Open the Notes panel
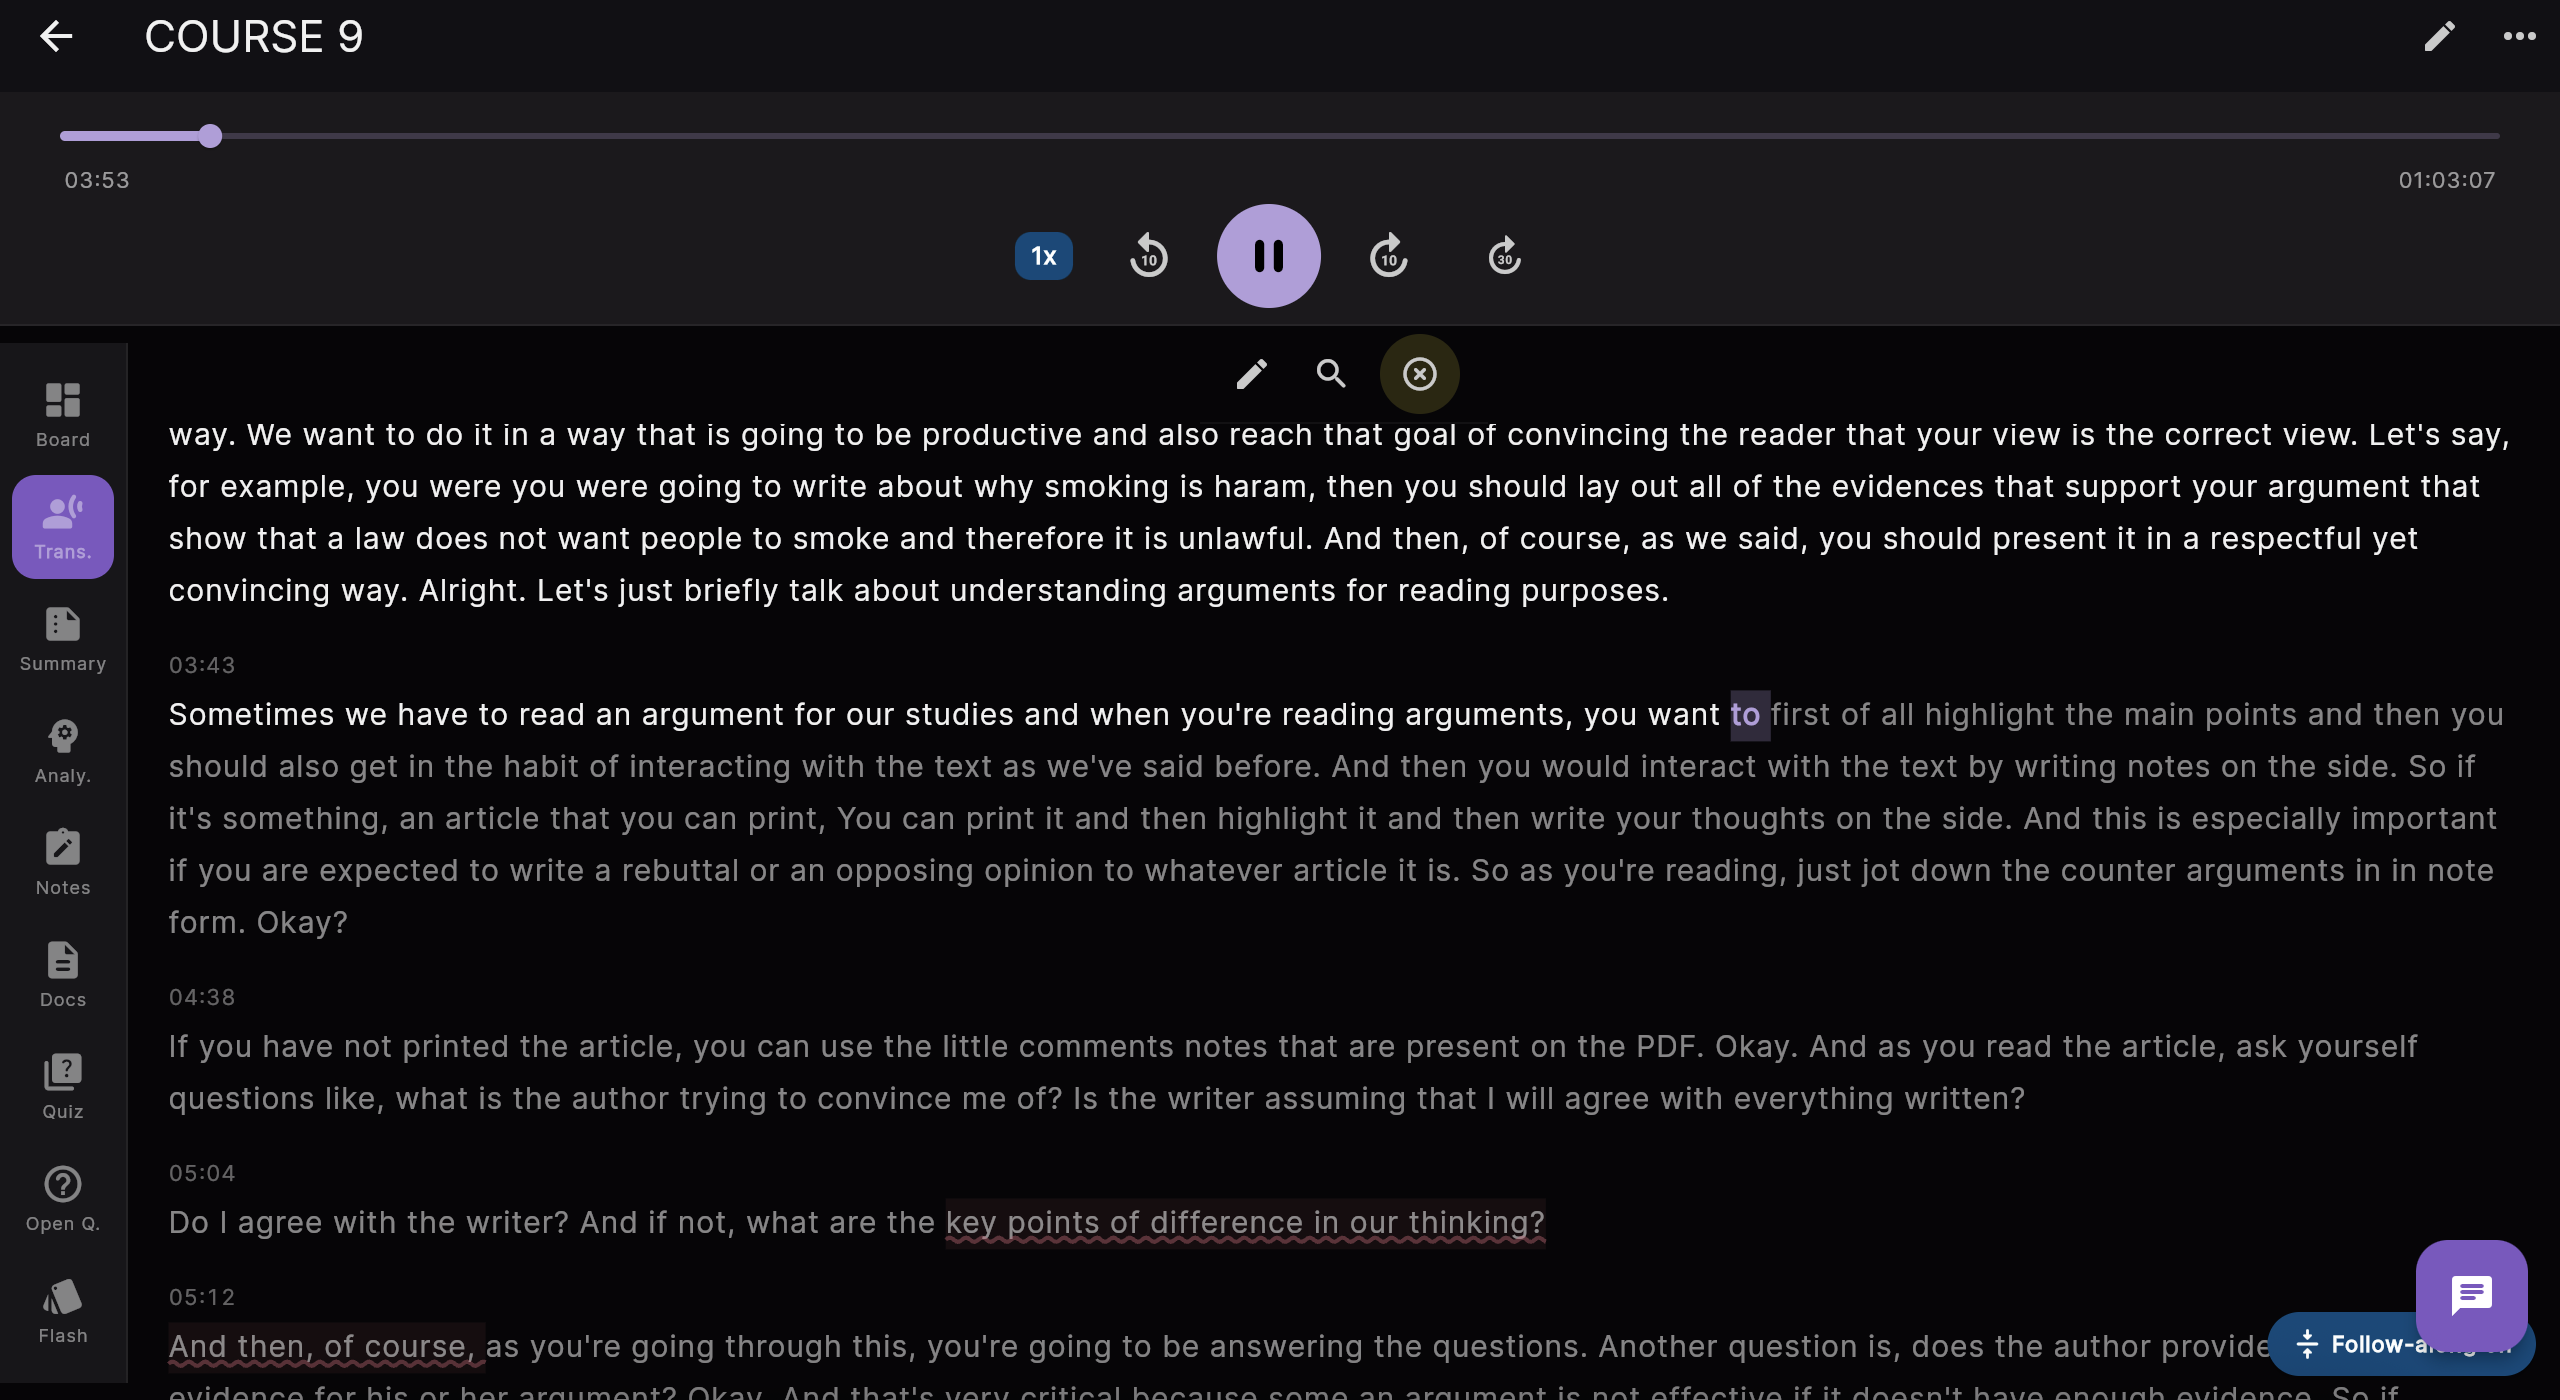 [x=62, y=861]
